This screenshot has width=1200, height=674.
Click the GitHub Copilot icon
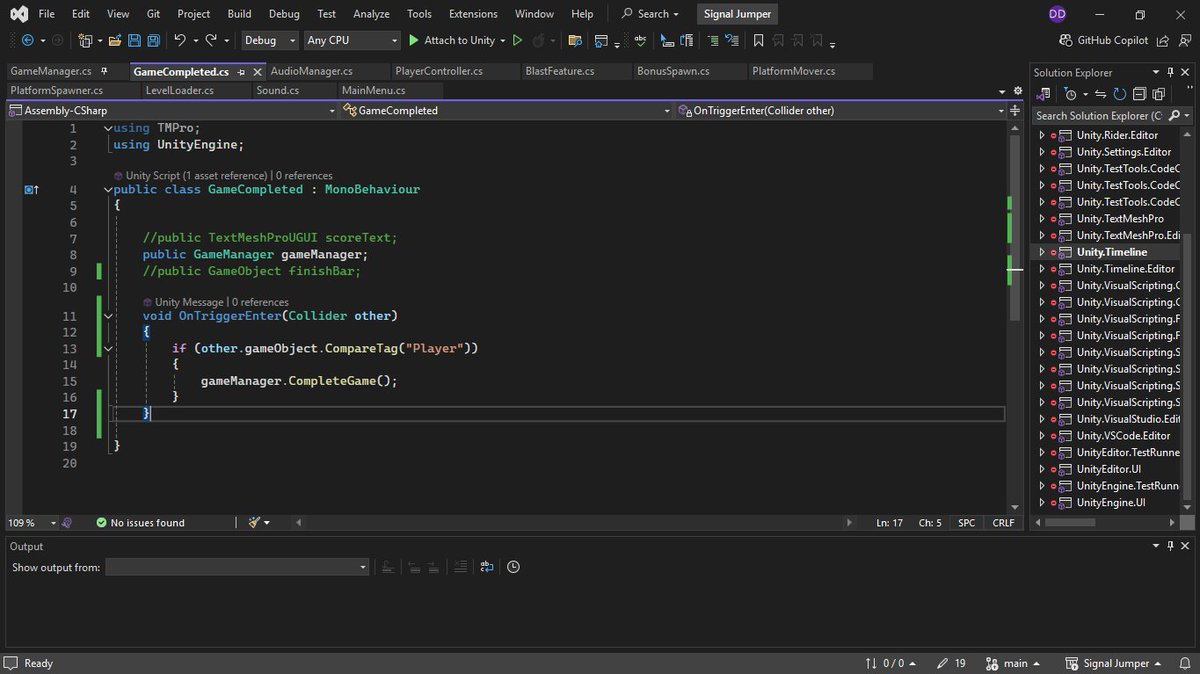pyautogui.click(x=1066, y=40)
